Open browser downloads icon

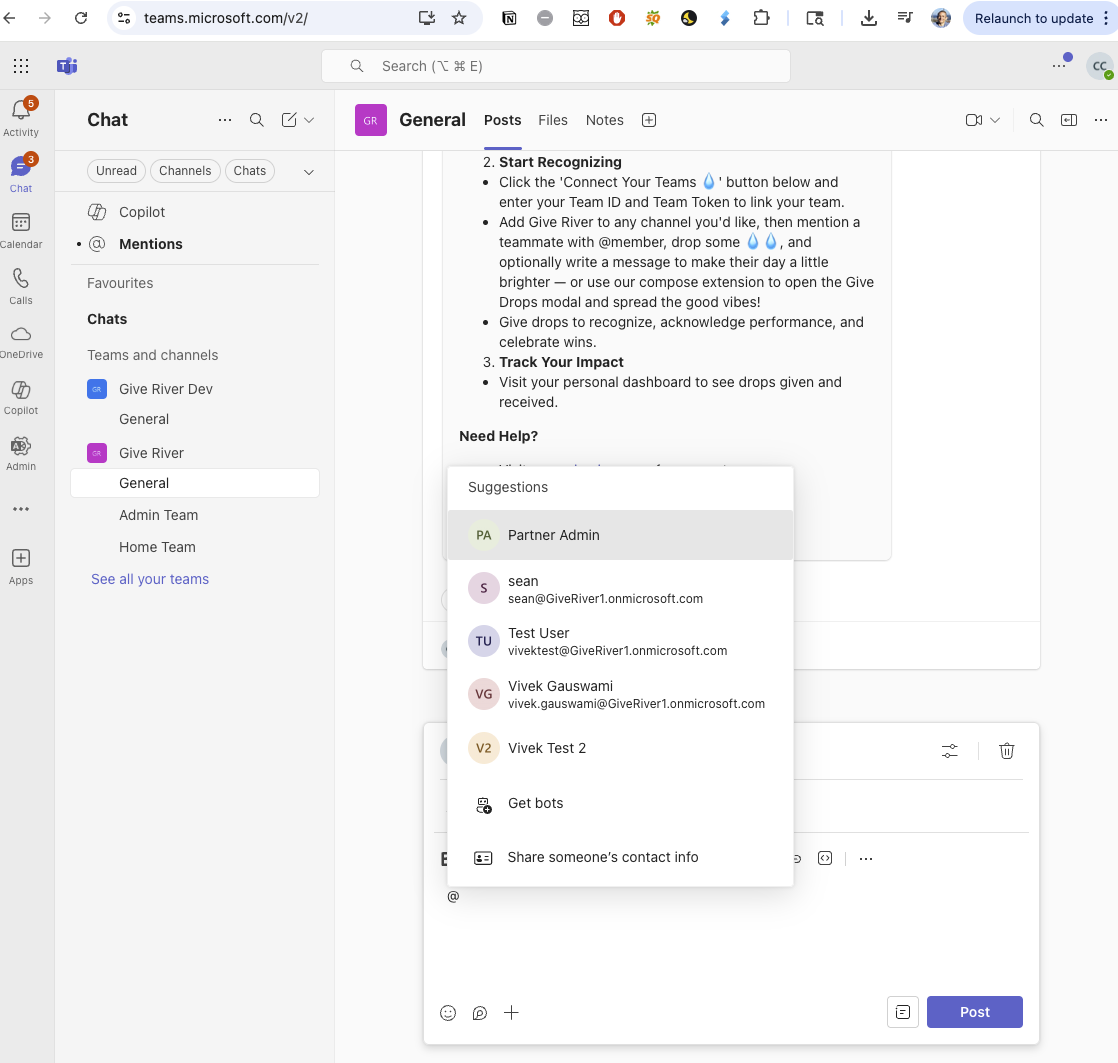tap(868, 18)
